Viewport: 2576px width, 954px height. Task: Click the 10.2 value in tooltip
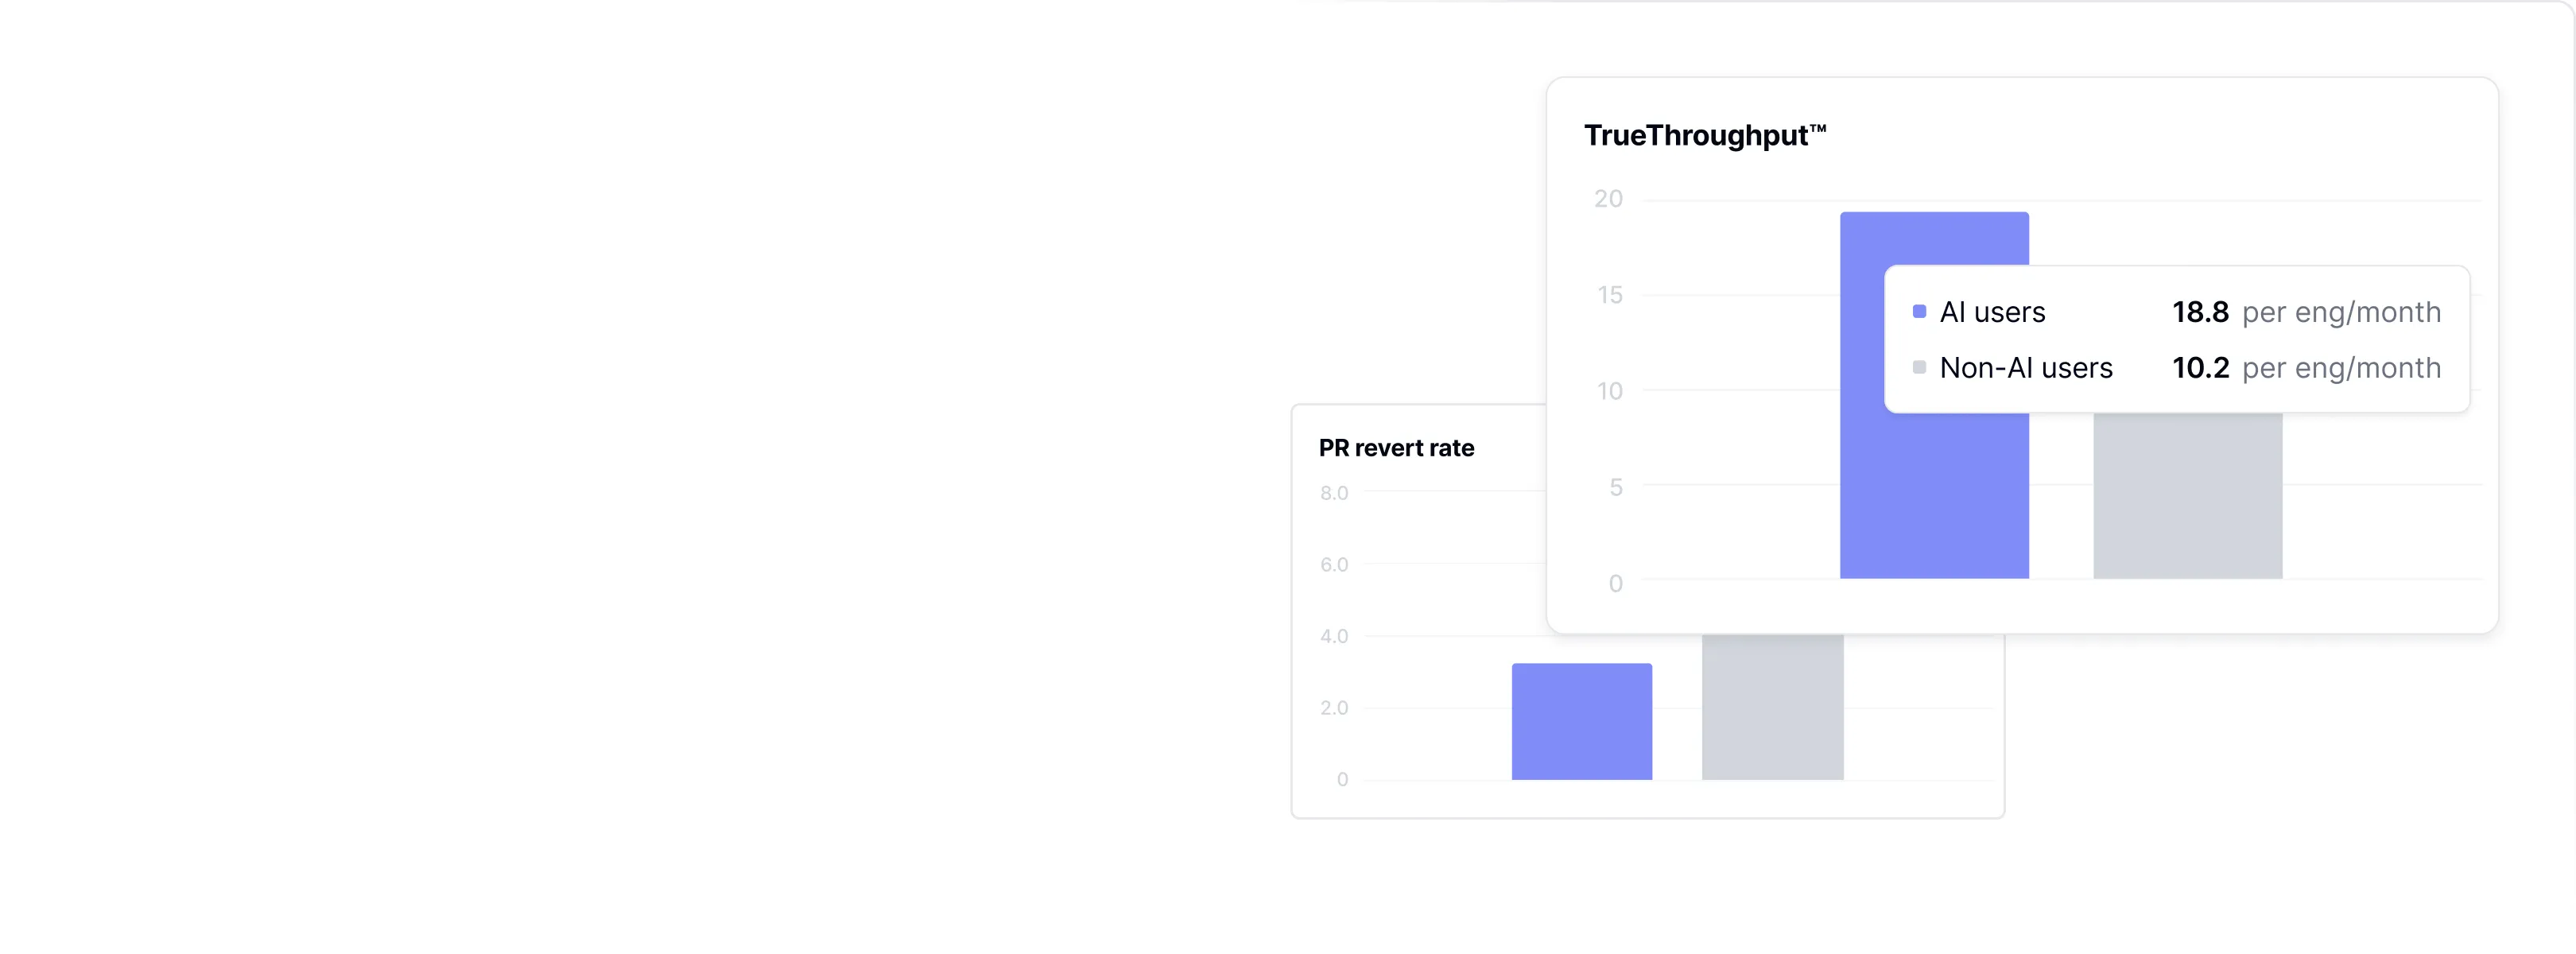pos(2200,368)
